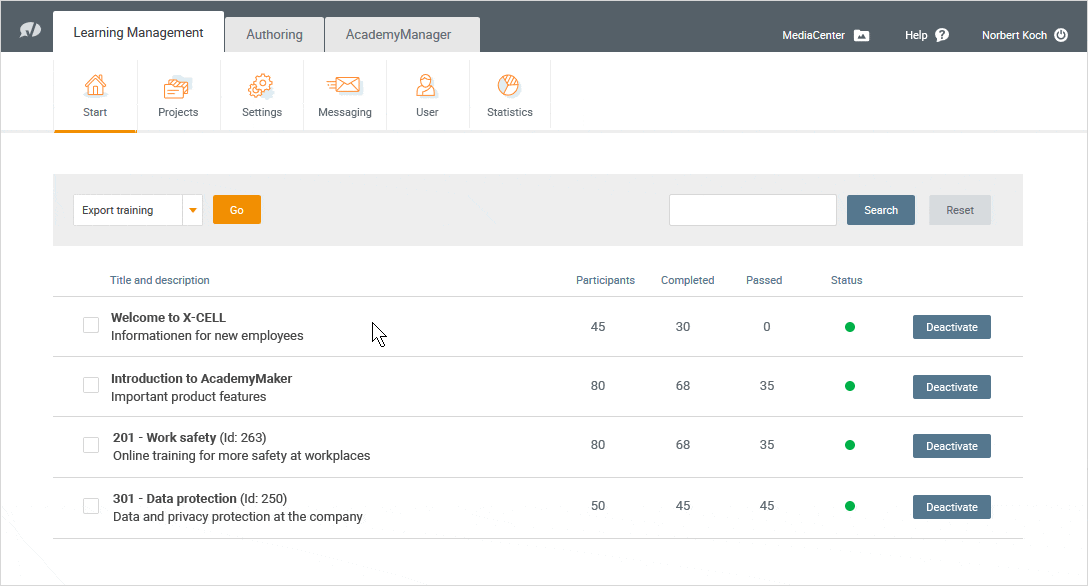Open the Projects folder icon
The image size is (1088, 586).
coord(176,87)
